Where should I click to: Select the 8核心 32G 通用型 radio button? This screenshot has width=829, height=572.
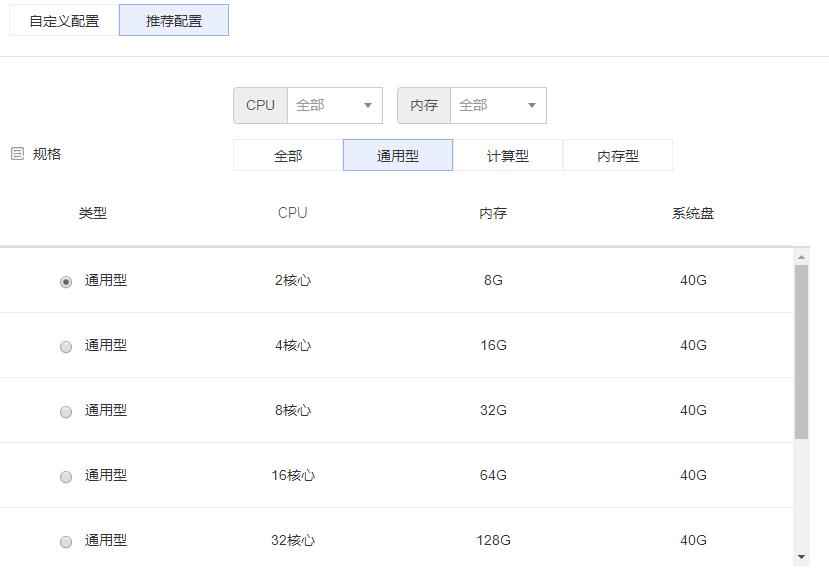point(66,412)
